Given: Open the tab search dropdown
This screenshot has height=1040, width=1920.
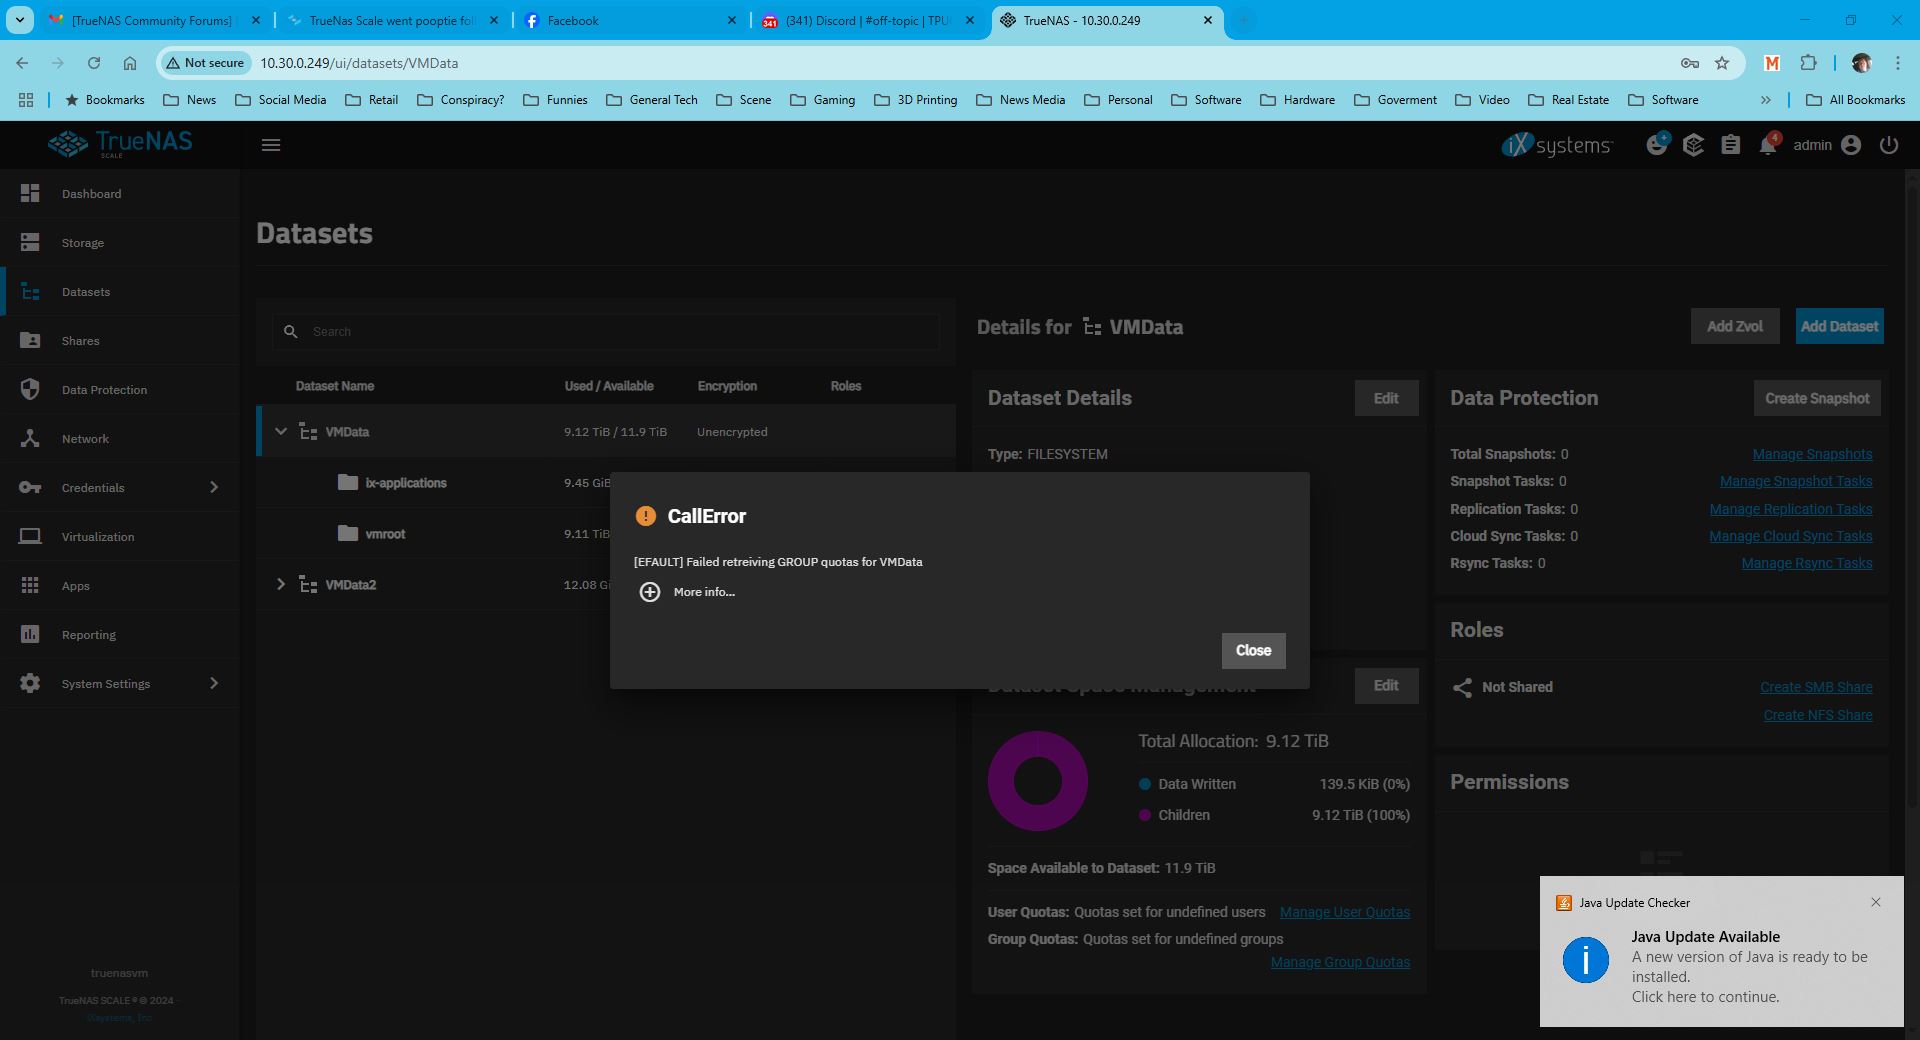Looking at the screenshot, I should point(20,20).
